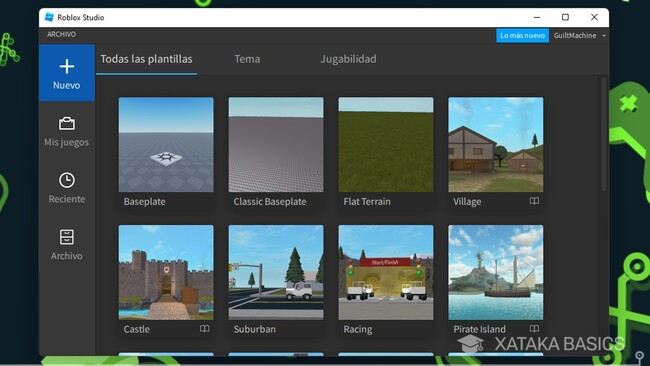The image size is (650, 366).
Task: Open the Reciente clock icon
Action: click(67, 180)
